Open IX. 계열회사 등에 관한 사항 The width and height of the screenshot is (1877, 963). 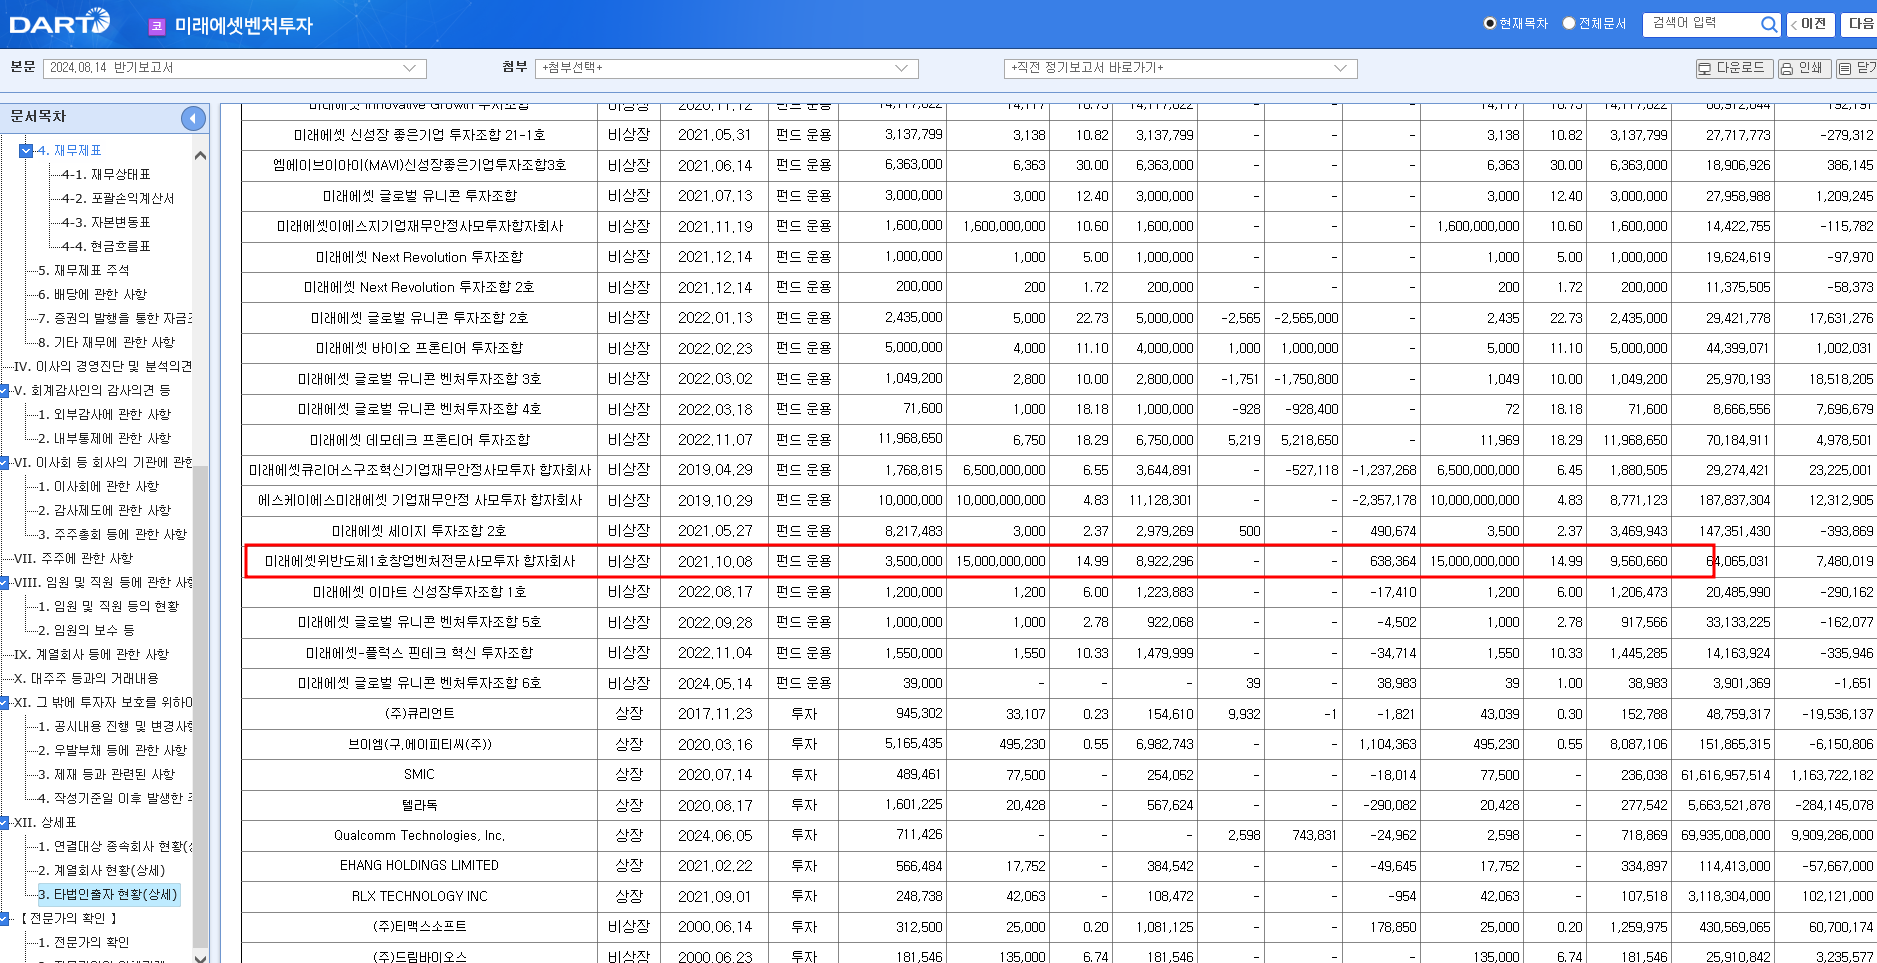coord(92,655)
